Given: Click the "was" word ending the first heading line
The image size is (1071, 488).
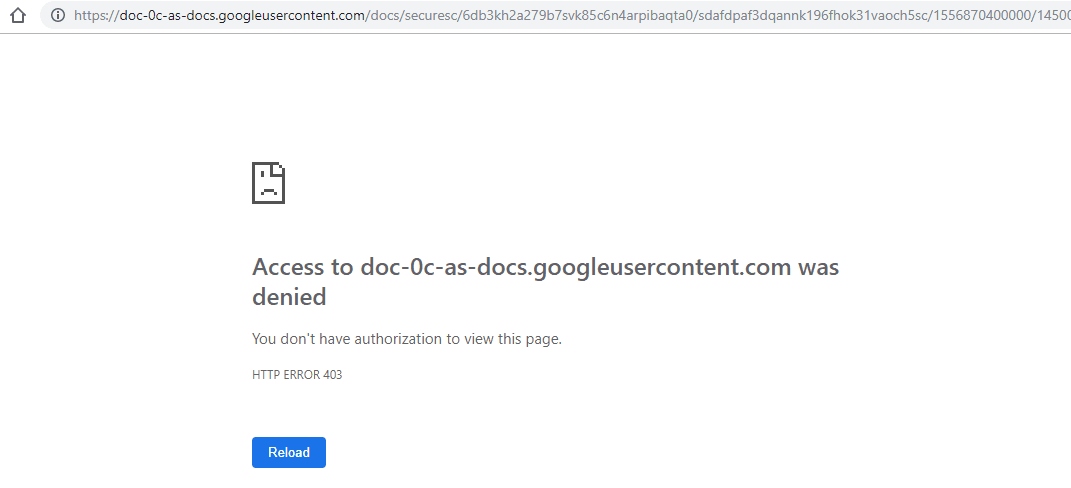Looking at the screenshot, I should [818, 267].
